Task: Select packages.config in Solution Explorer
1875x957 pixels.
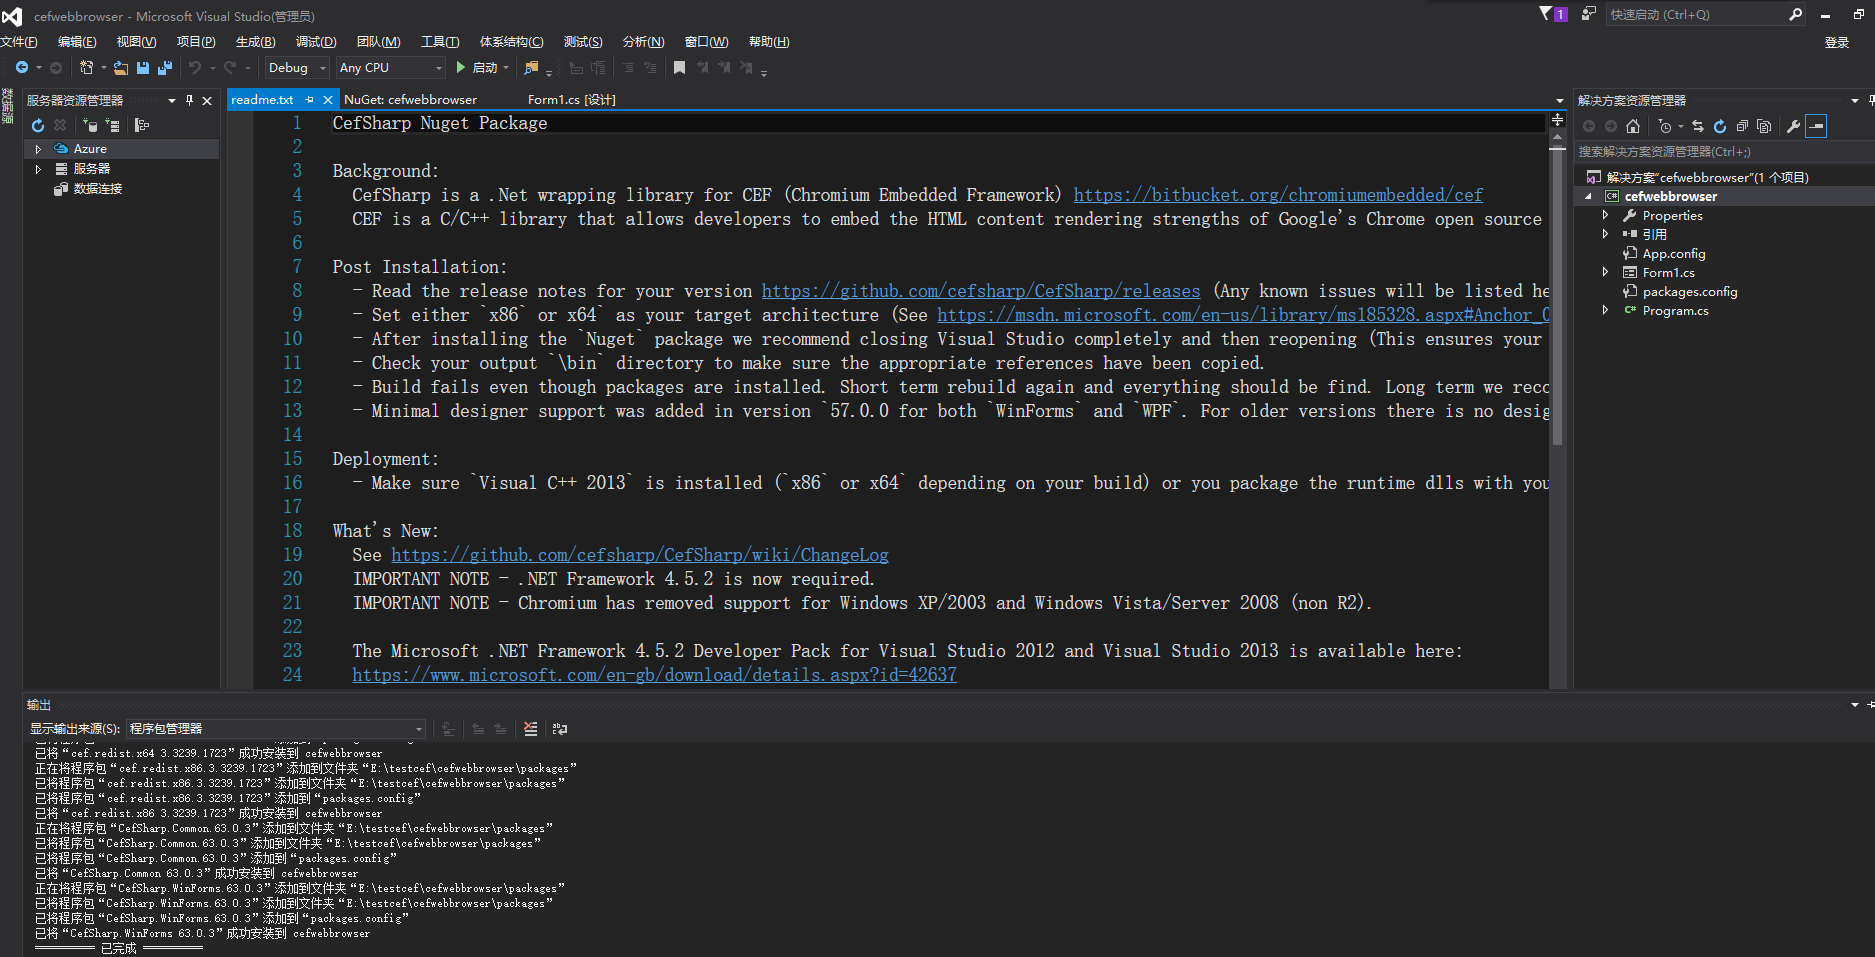Action: (x=1690, y=292)
